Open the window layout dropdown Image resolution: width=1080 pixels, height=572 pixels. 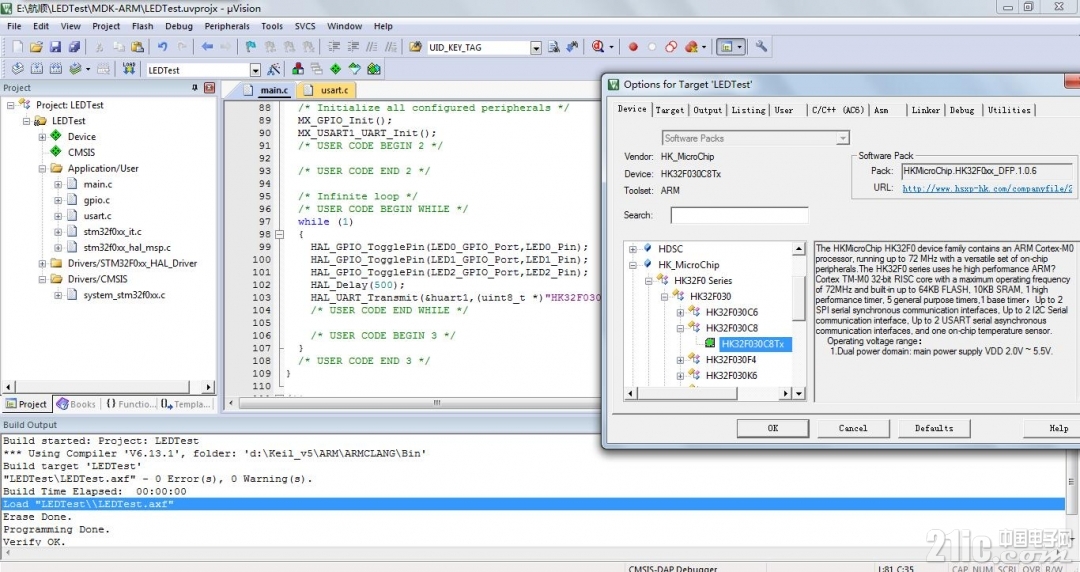click(x=740, y=47)
